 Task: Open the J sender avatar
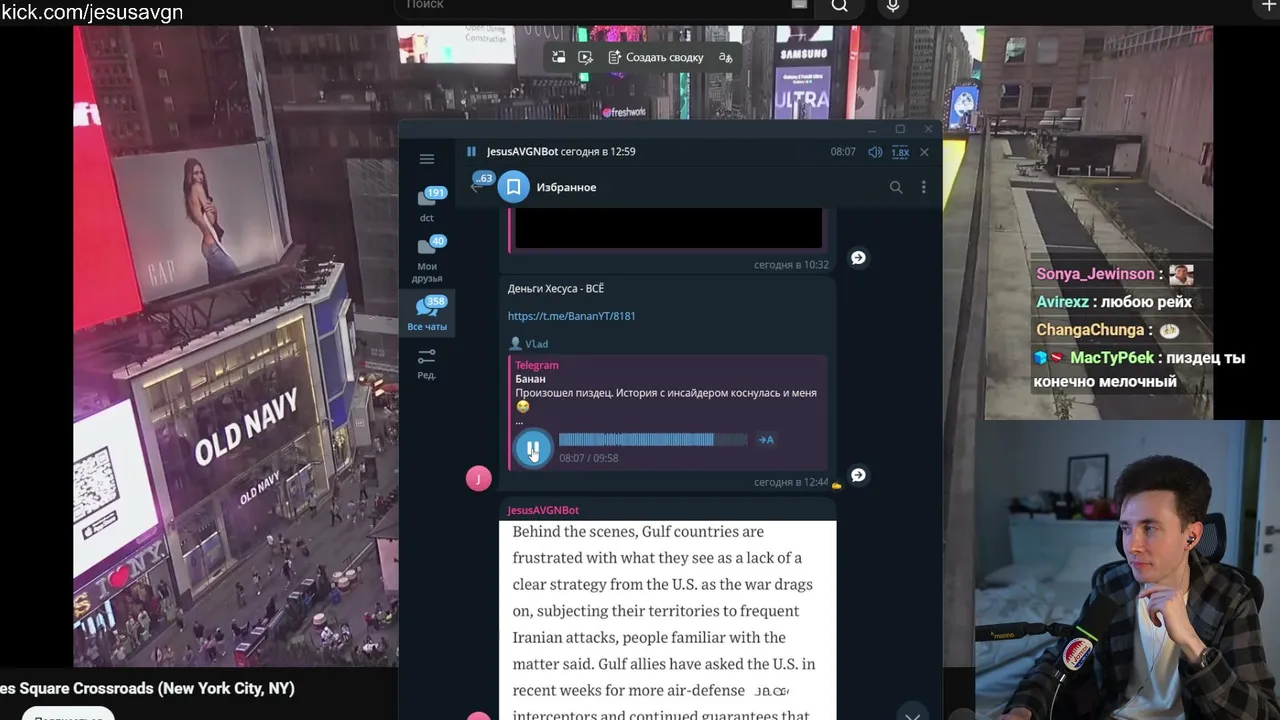pos(478,478)
